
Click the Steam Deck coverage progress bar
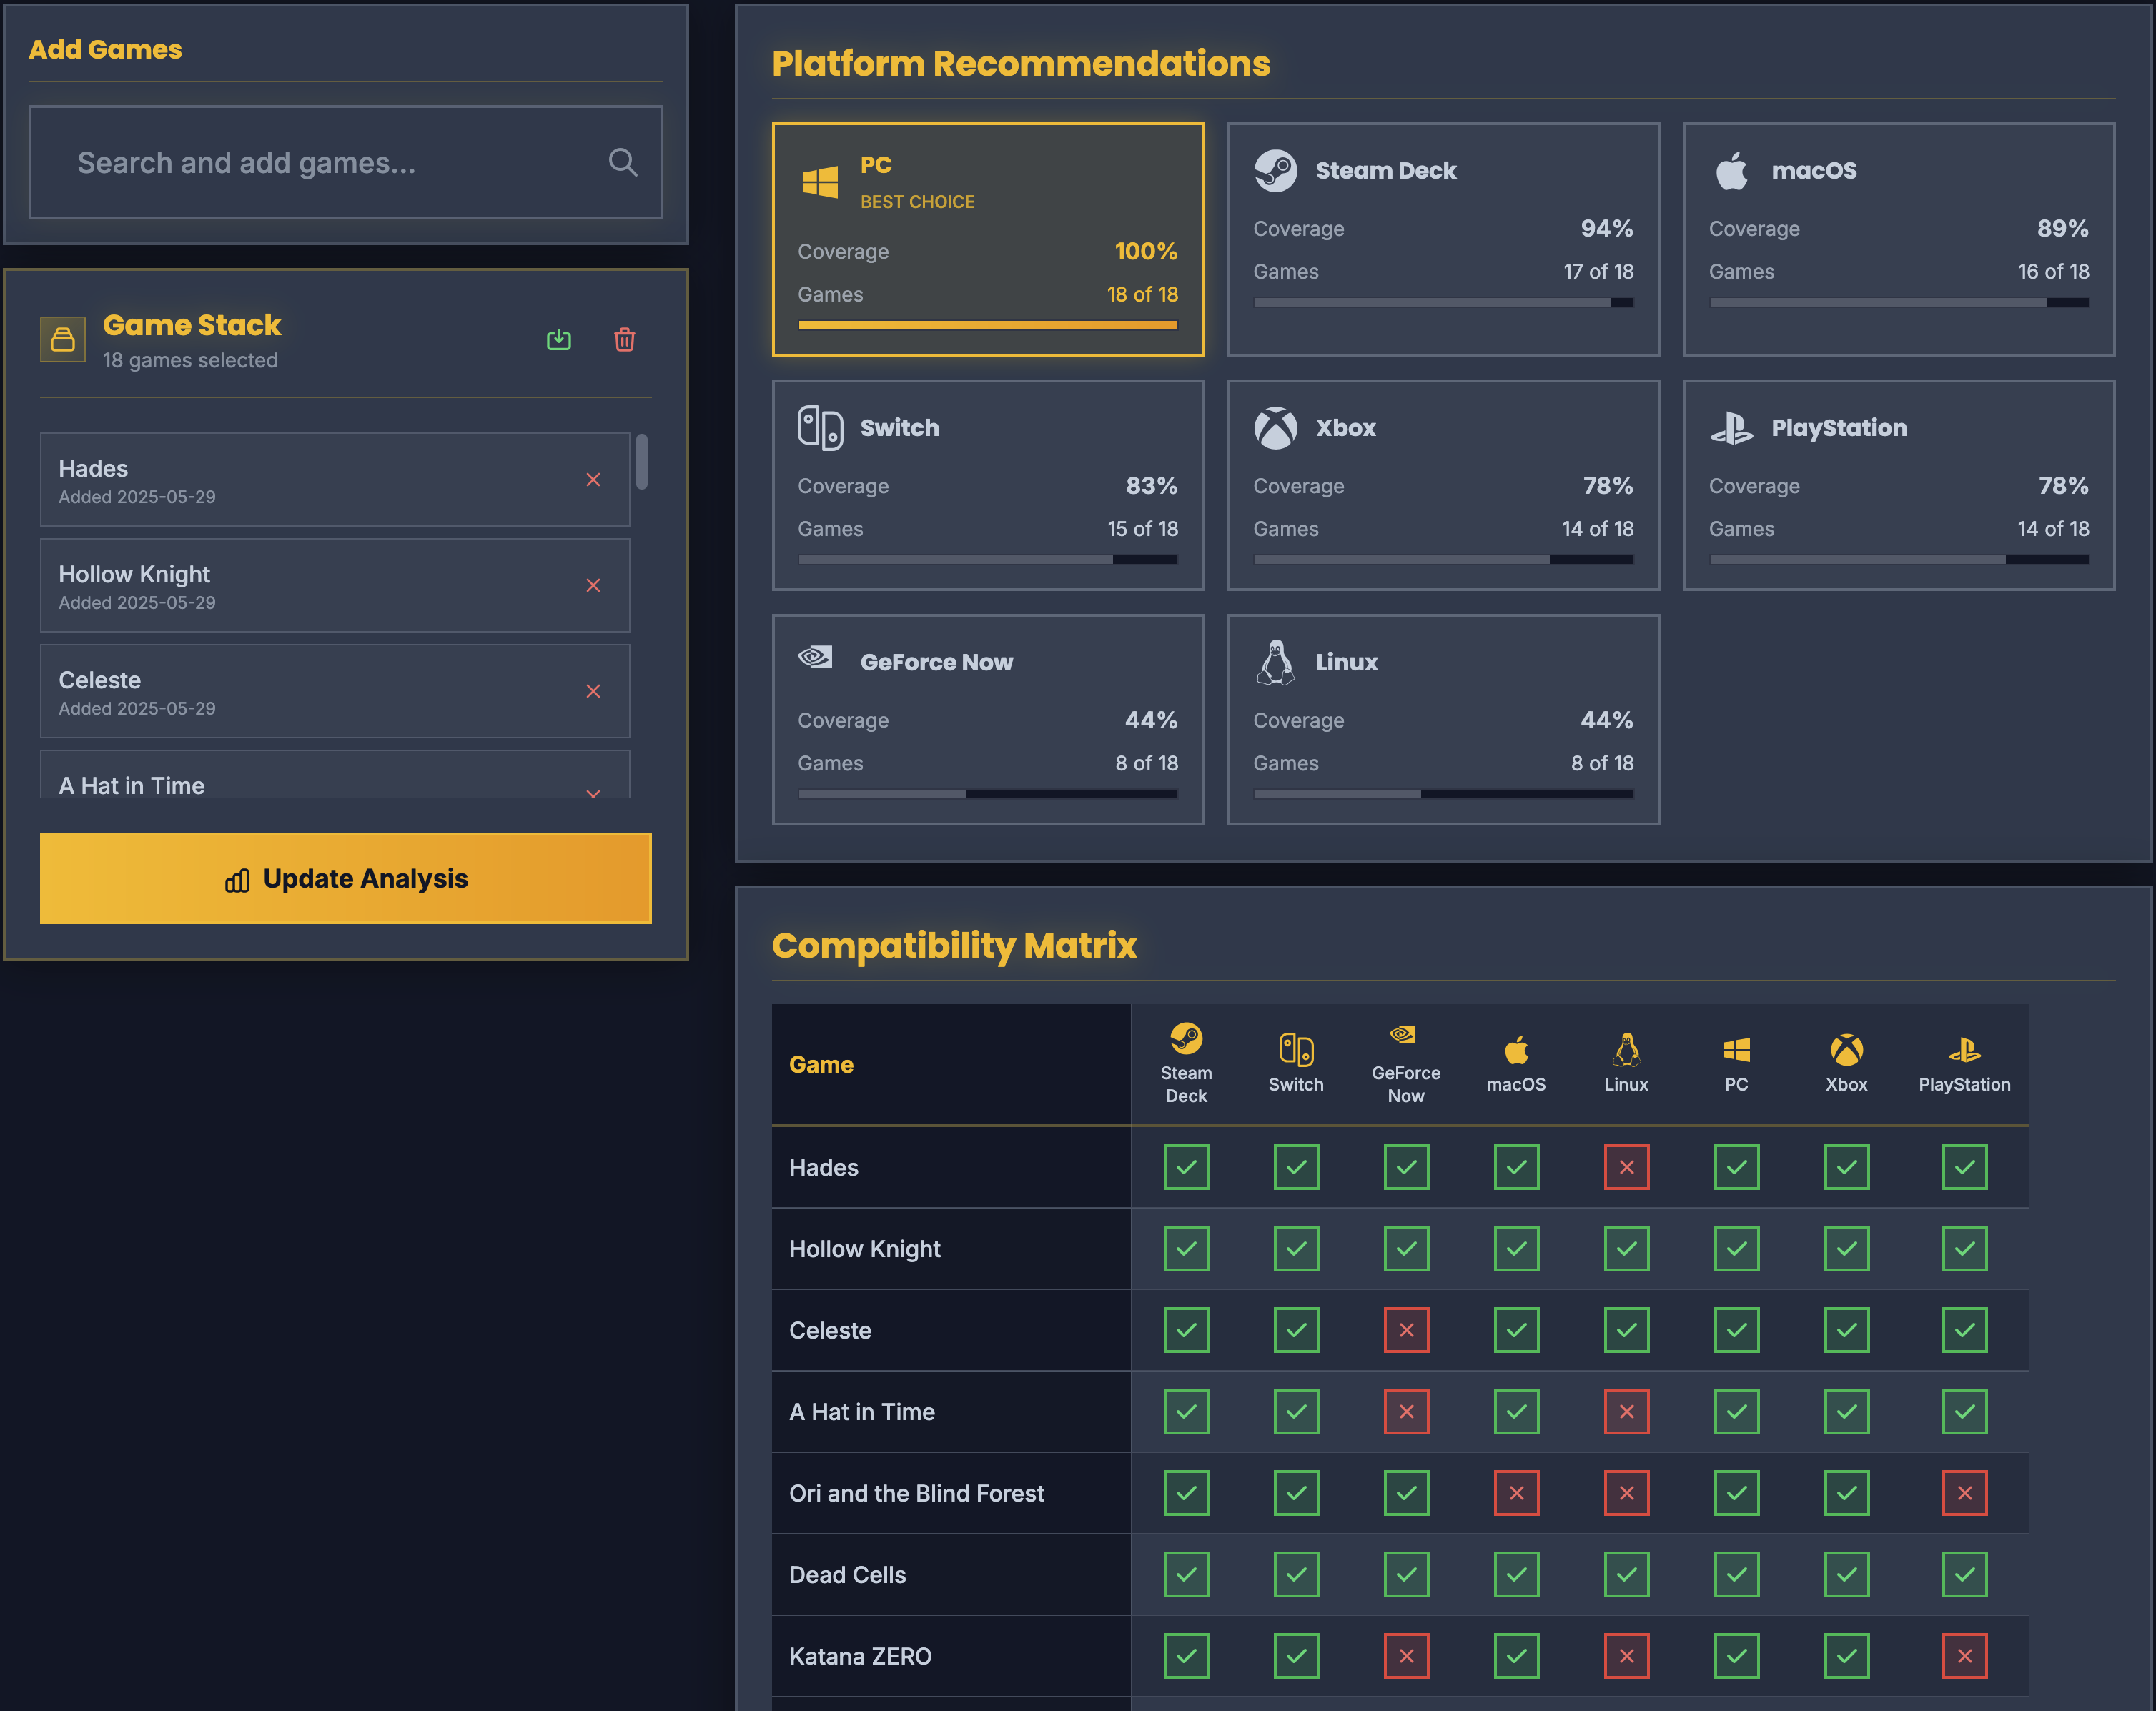[1443, 302]
